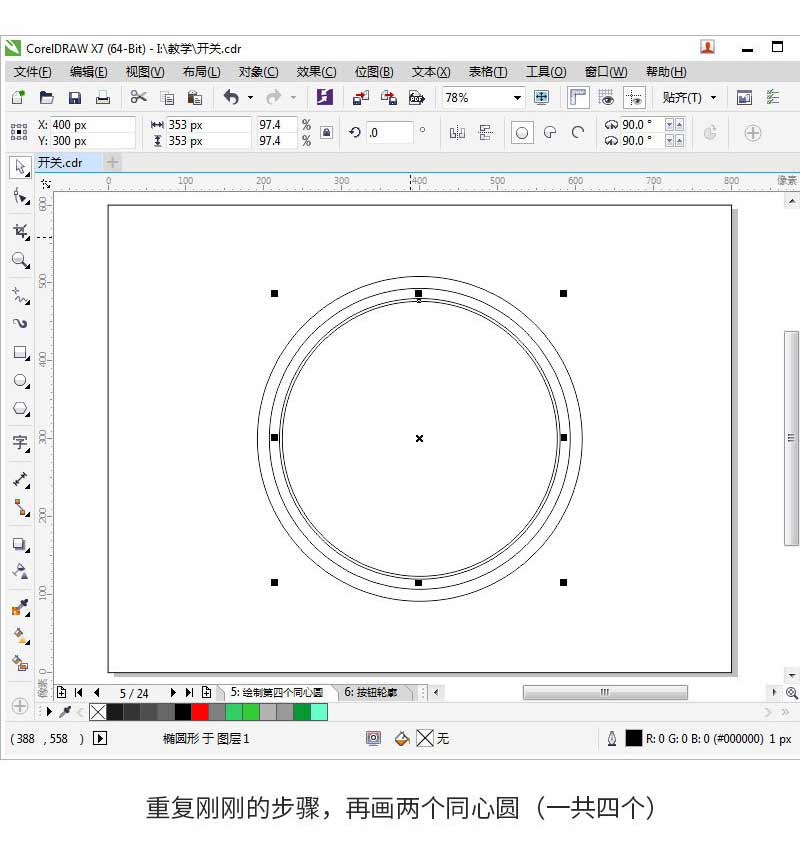Open the 位图(B) menu
This screenshot has height=849, width=800.
[x=373, y=72]
